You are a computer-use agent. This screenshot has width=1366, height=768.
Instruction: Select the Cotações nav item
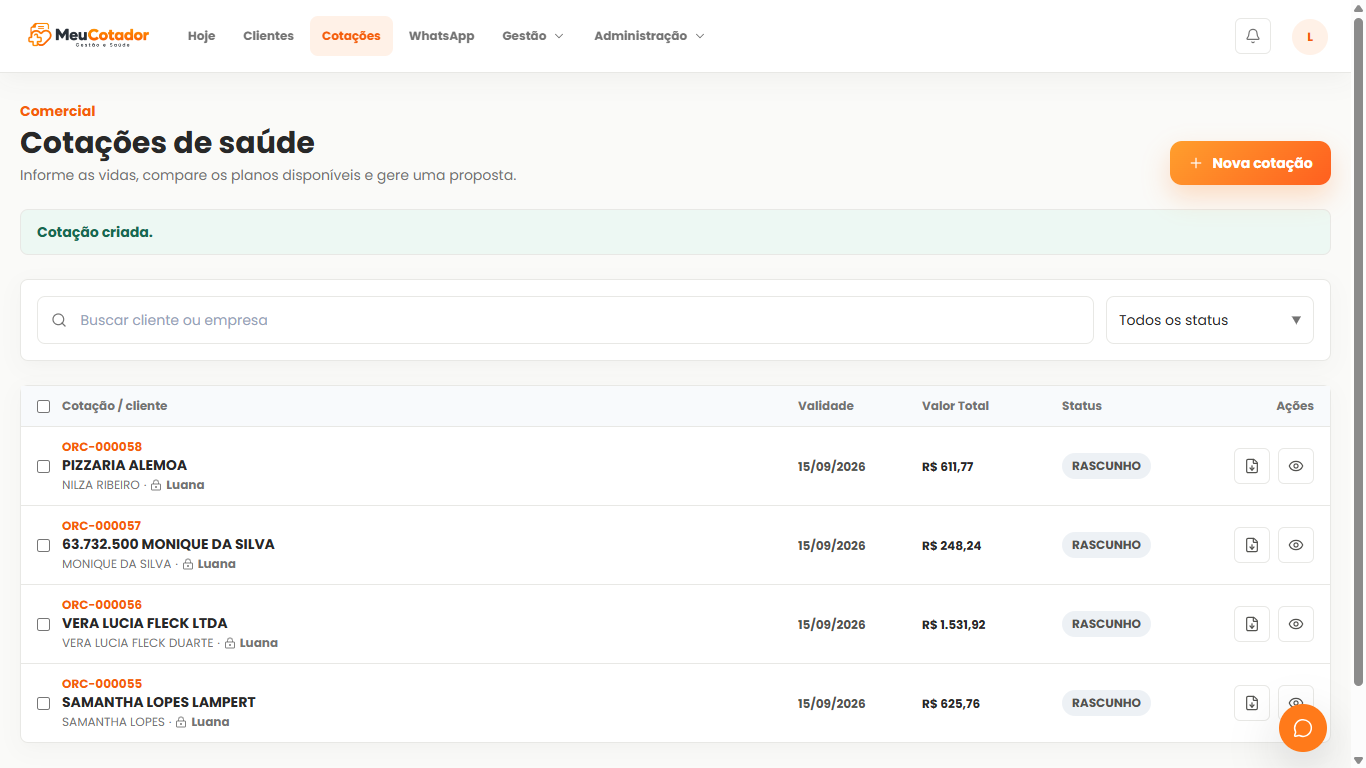351,36
